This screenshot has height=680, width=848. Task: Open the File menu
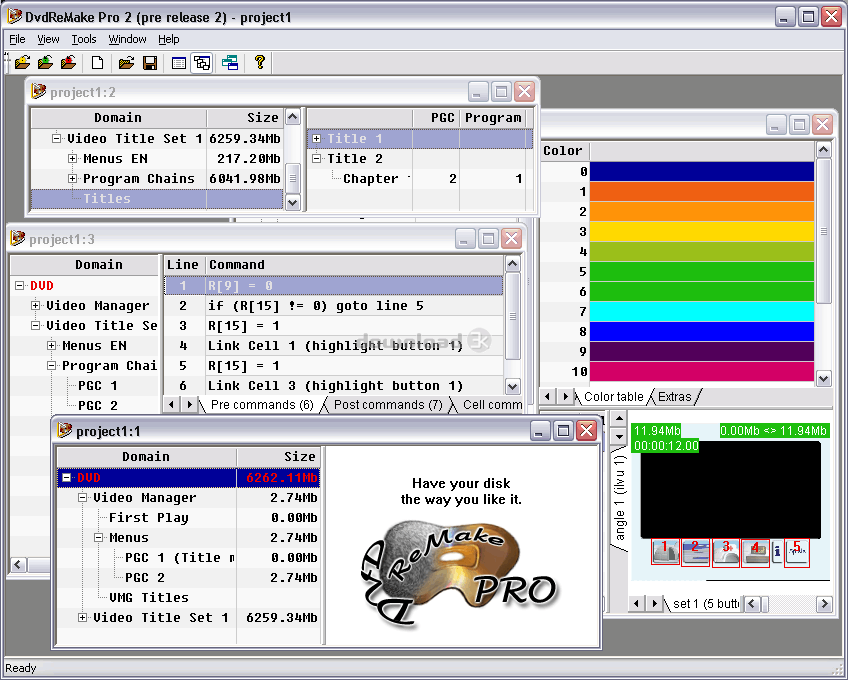[17, 39]
